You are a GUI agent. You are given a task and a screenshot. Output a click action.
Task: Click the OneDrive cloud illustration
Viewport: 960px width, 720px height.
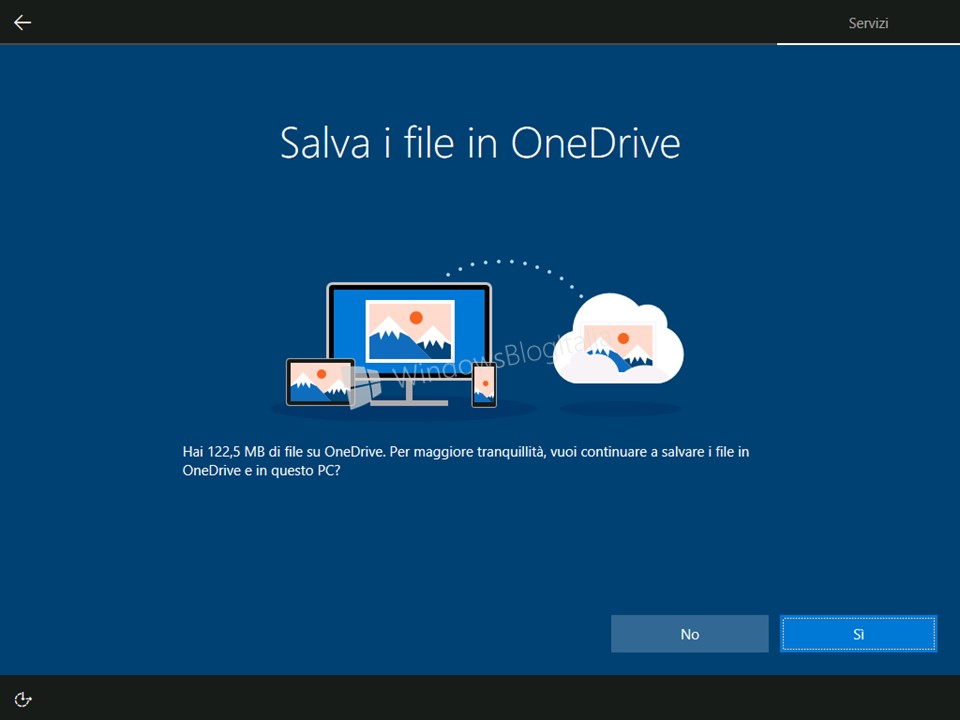click(618, 339)
